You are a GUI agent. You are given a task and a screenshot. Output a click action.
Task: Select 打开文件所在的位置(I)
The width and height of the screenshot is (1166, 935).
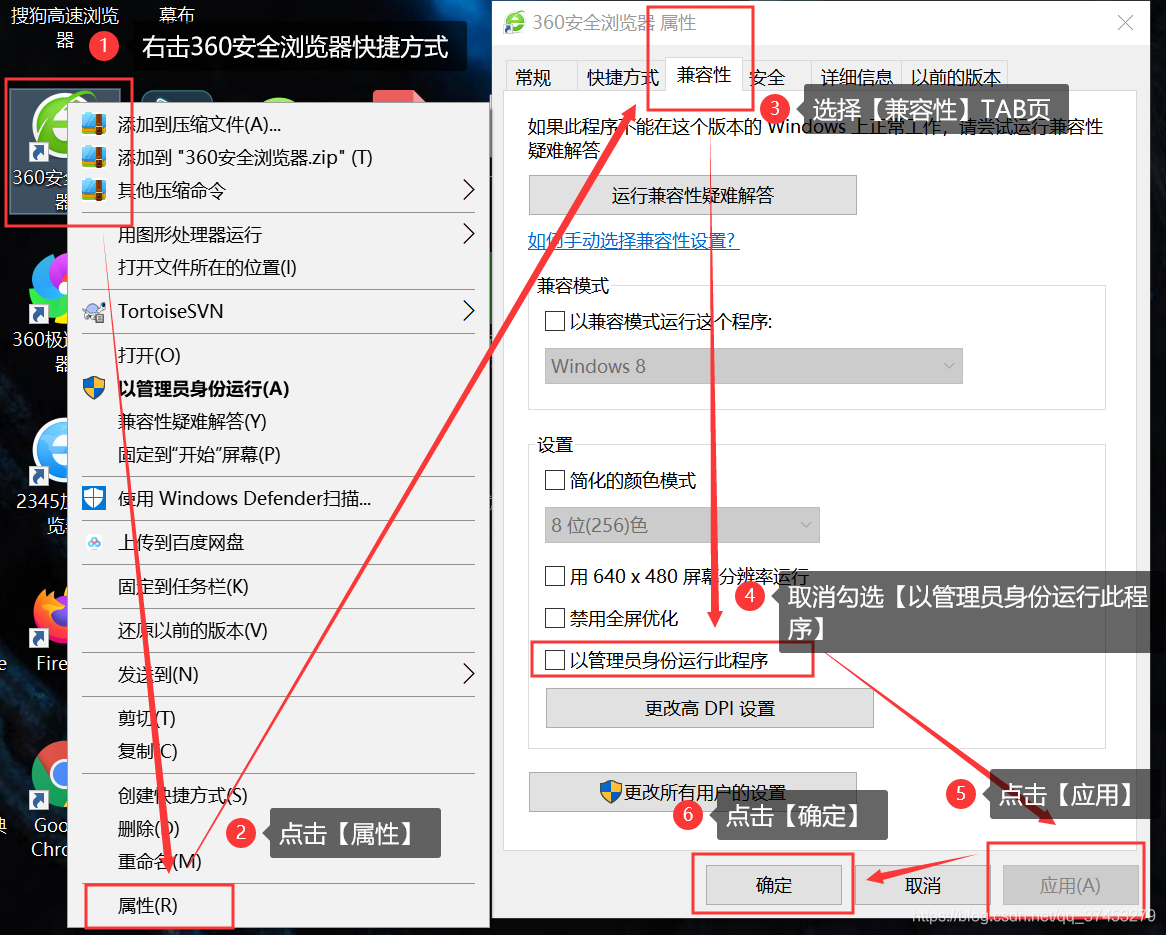coord(278,267)
